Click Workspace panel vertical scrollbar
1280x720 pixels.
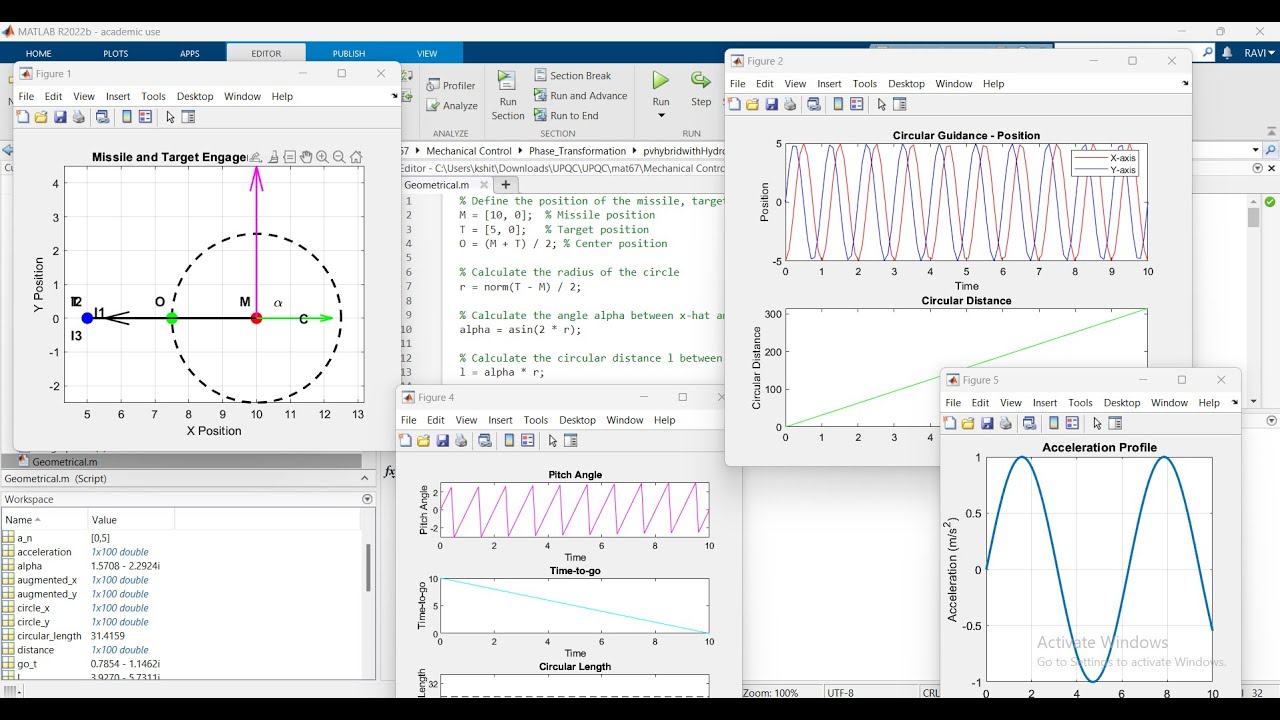(x=368, y=568)
